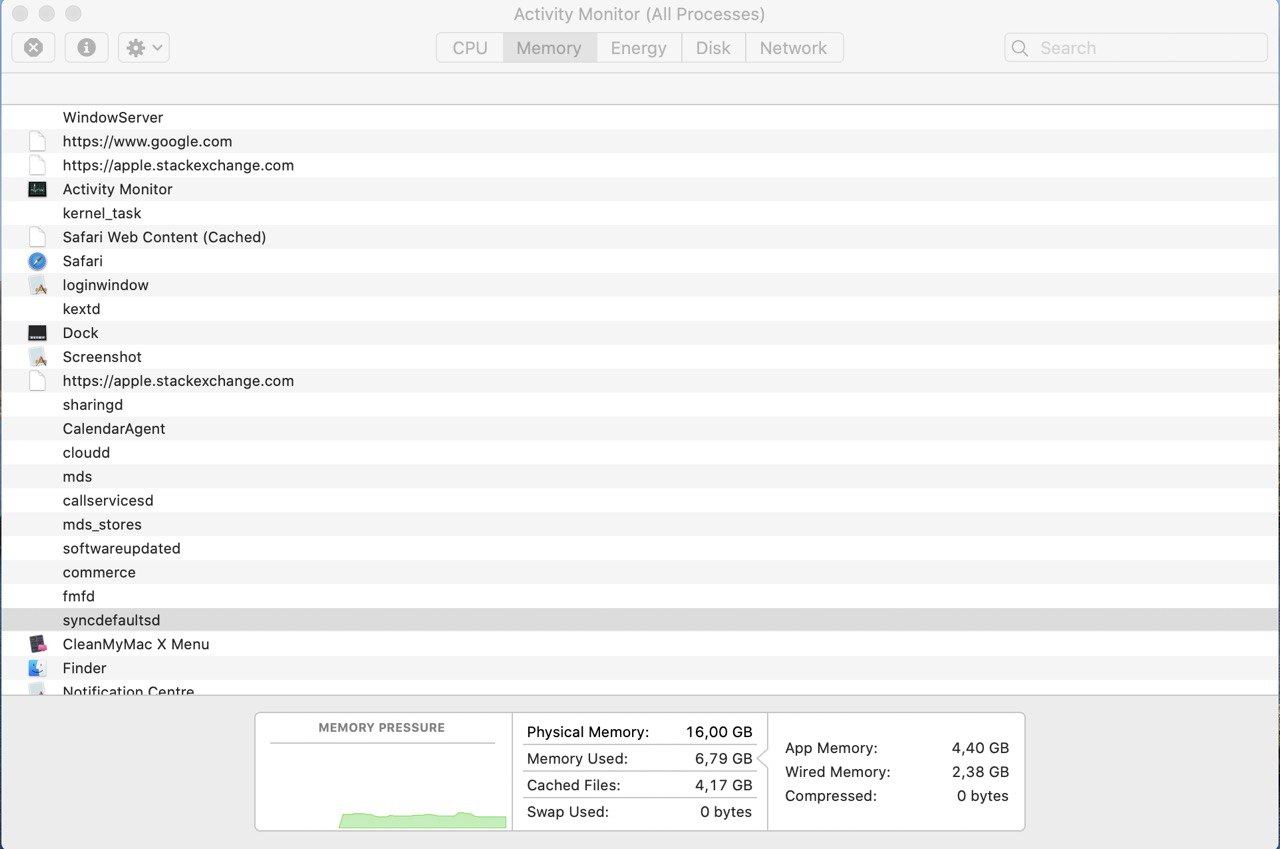Select the Activity Monitor process name

tap(117, 189)
